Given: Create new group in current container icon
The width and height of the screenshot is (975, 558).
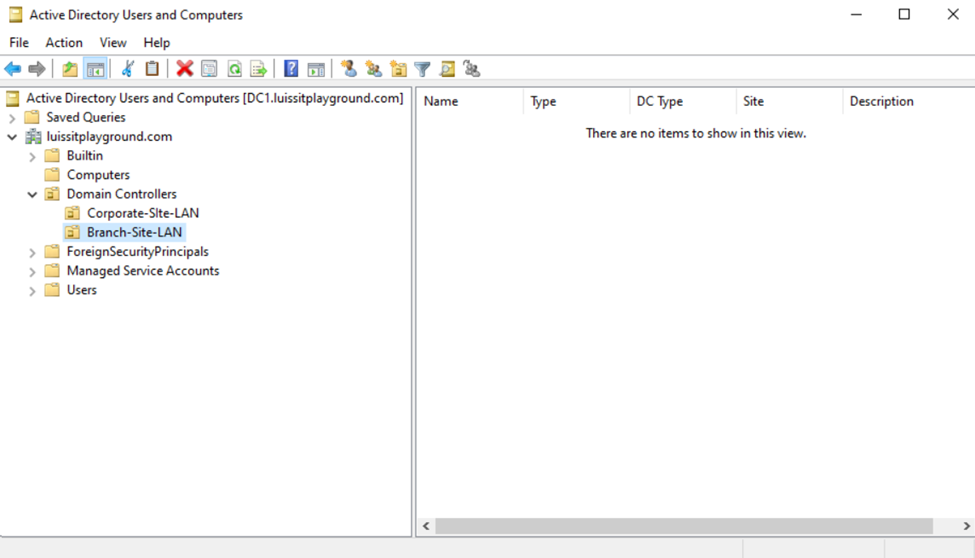Looking at the screenshot, I should [373, 69].
